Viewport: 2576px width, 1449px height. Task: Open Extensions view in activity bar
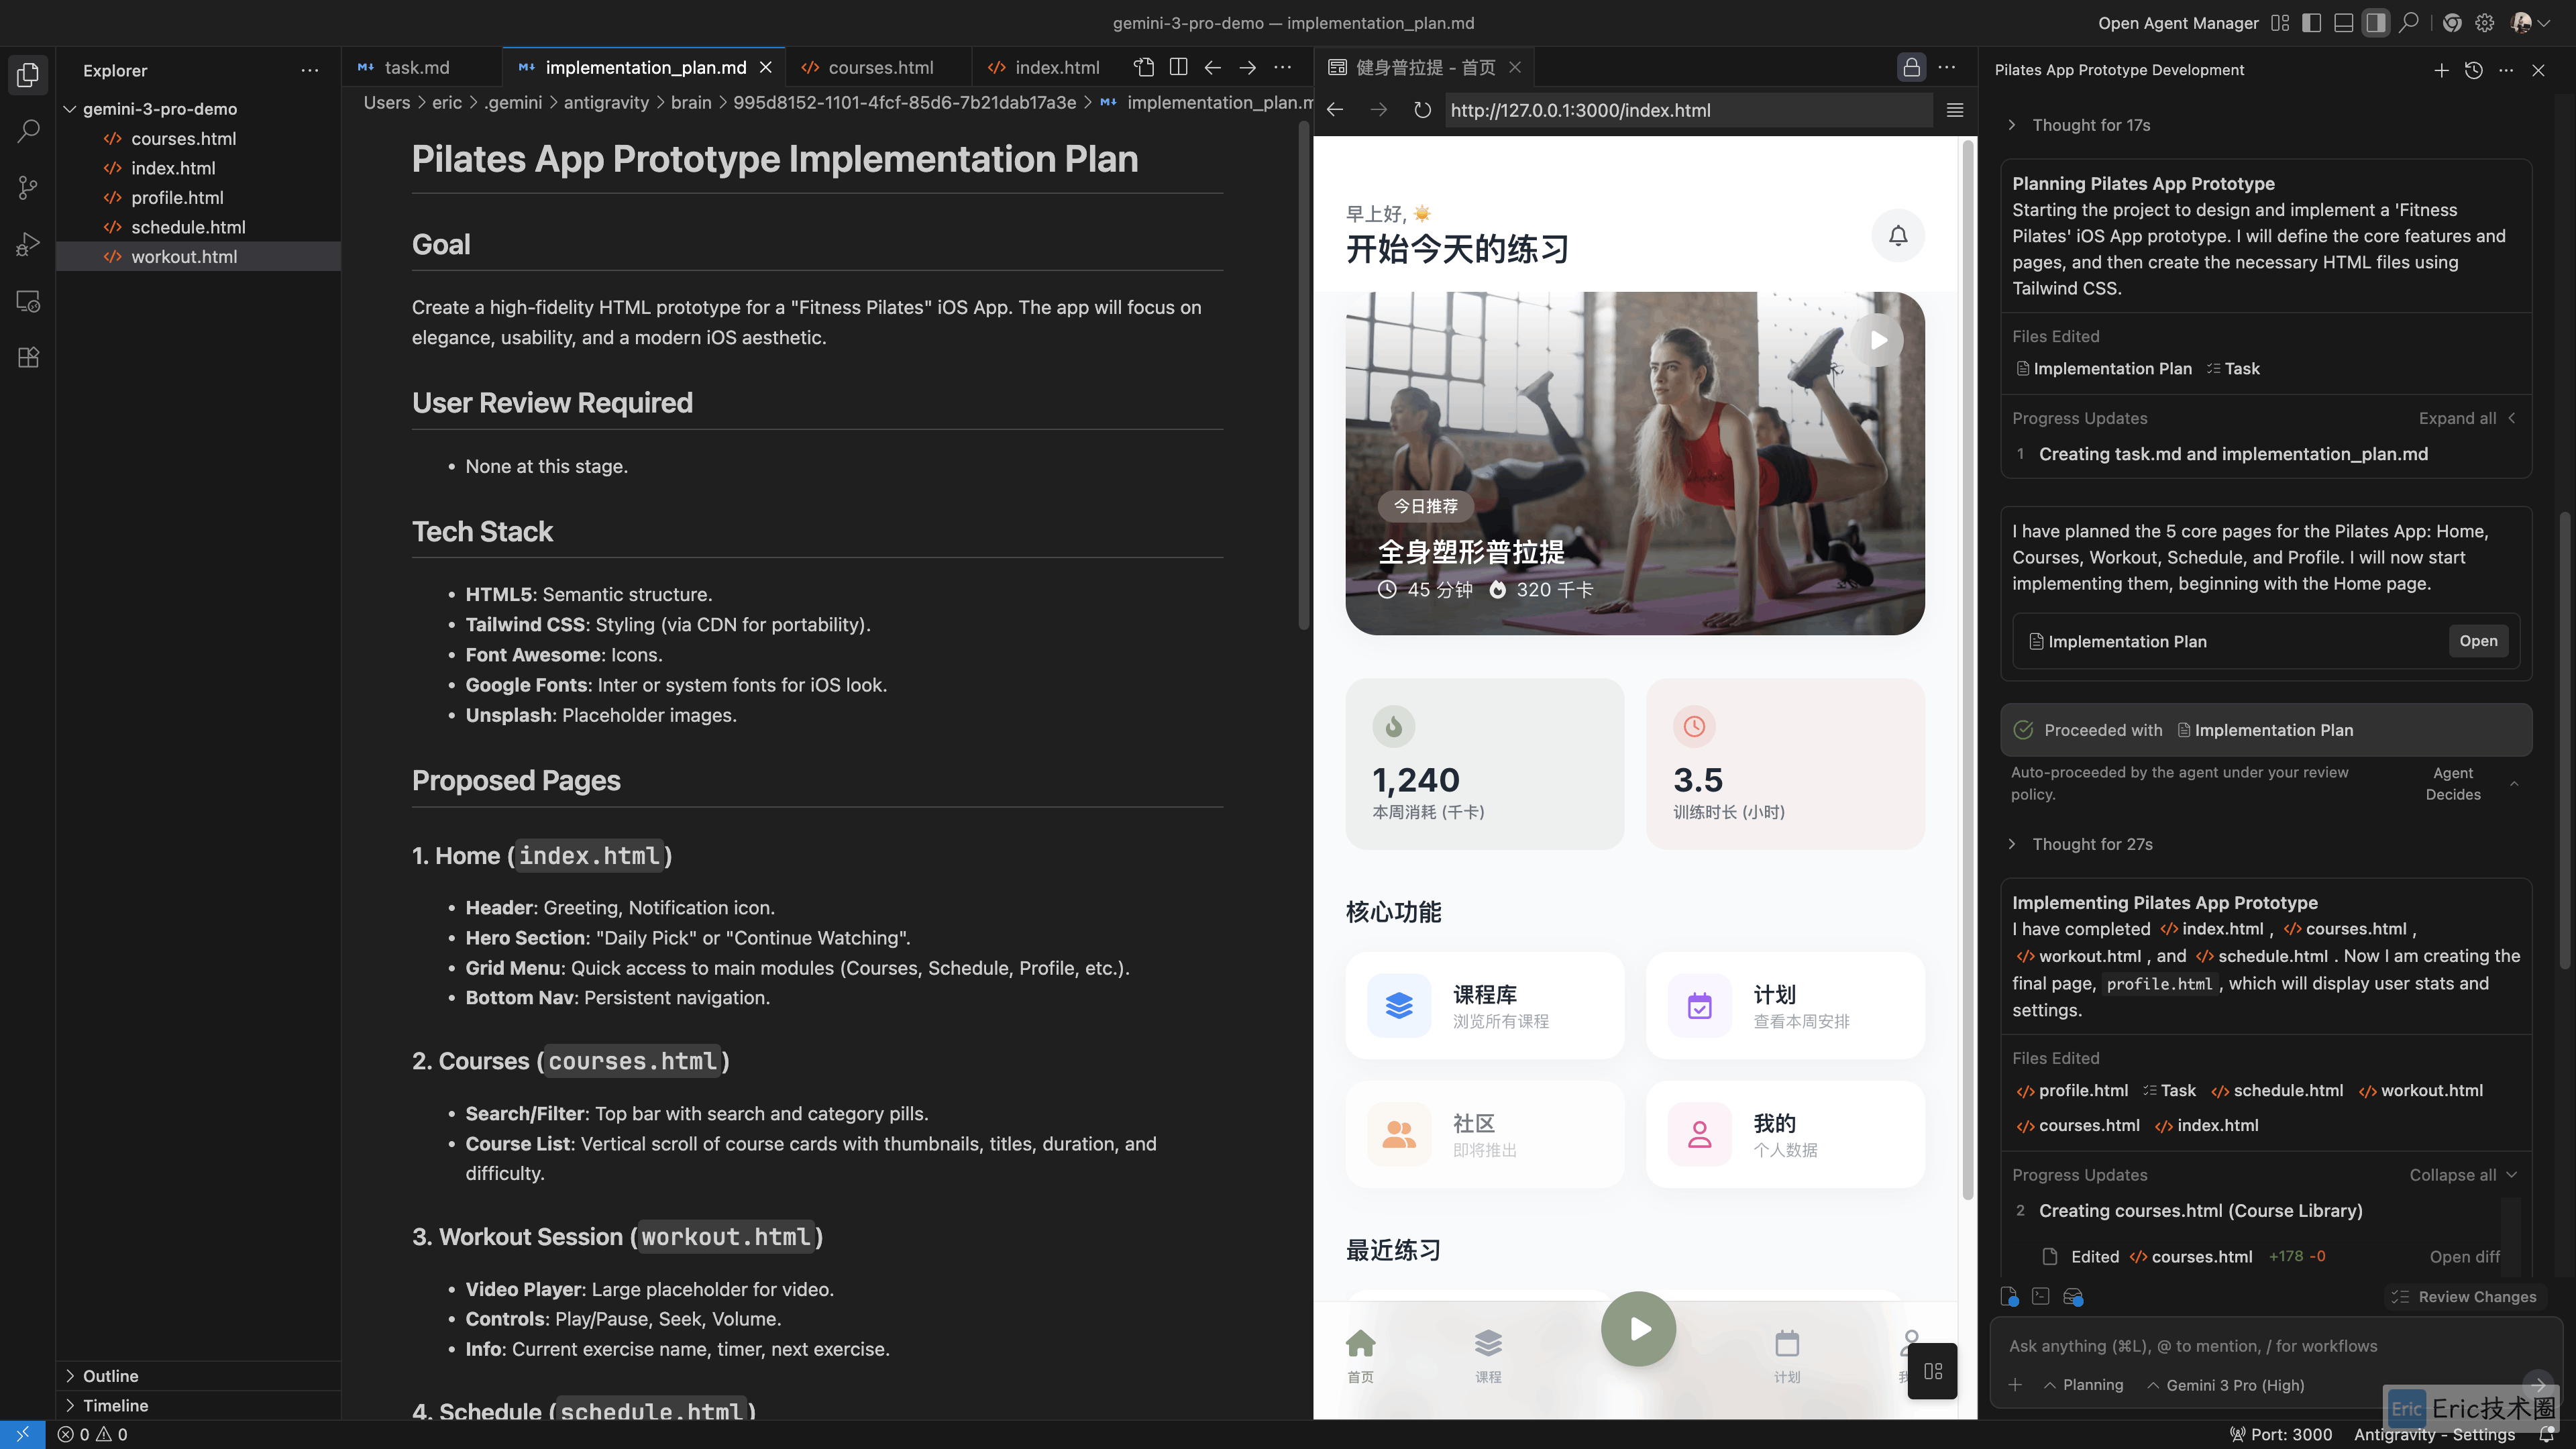[28, 358]
